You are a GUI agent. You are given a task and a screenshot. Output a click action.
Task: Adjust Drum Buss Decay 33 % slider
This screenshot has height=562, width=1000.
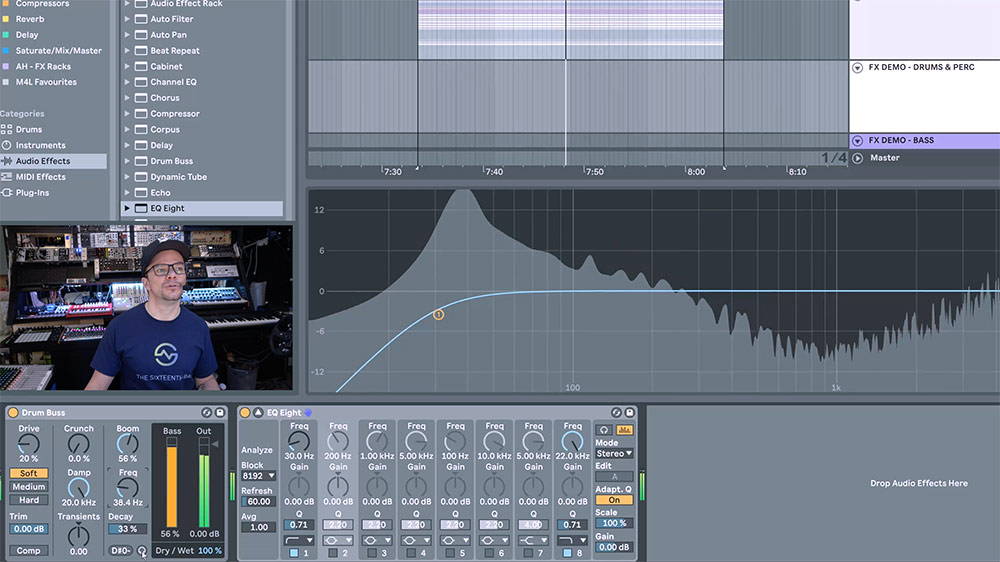pos(128,529)
